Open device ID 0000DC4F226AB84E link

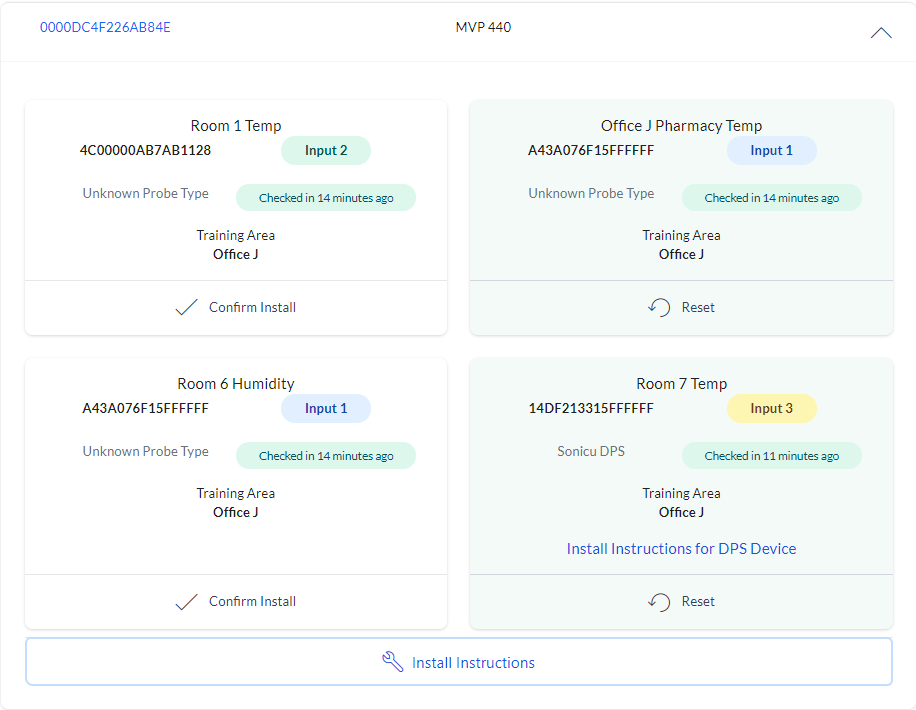coord(105,27)
